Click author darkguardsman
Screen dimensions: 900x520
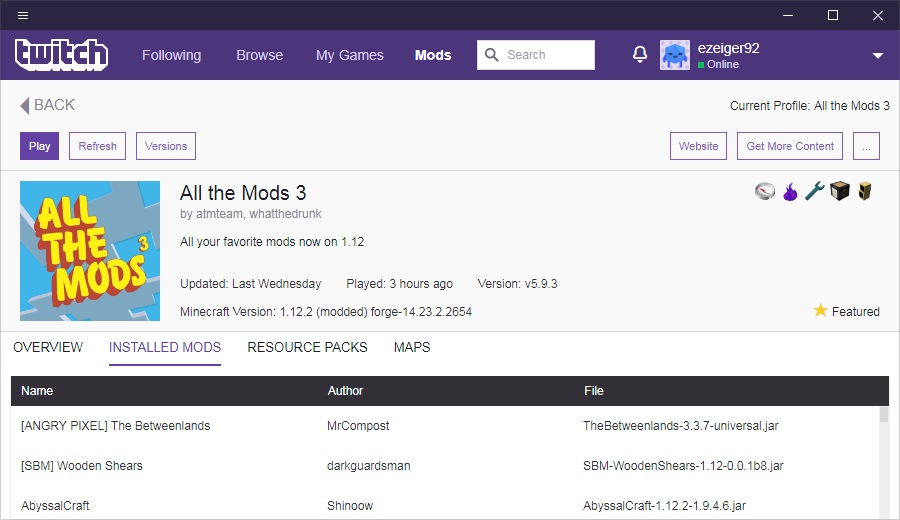point(368,465)
